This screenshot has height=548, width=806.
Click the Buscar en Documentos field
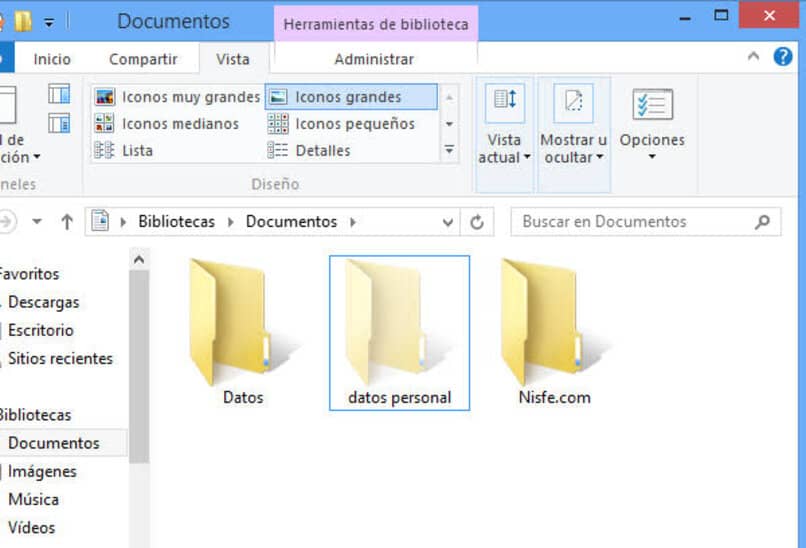click(x=646, y=222)
